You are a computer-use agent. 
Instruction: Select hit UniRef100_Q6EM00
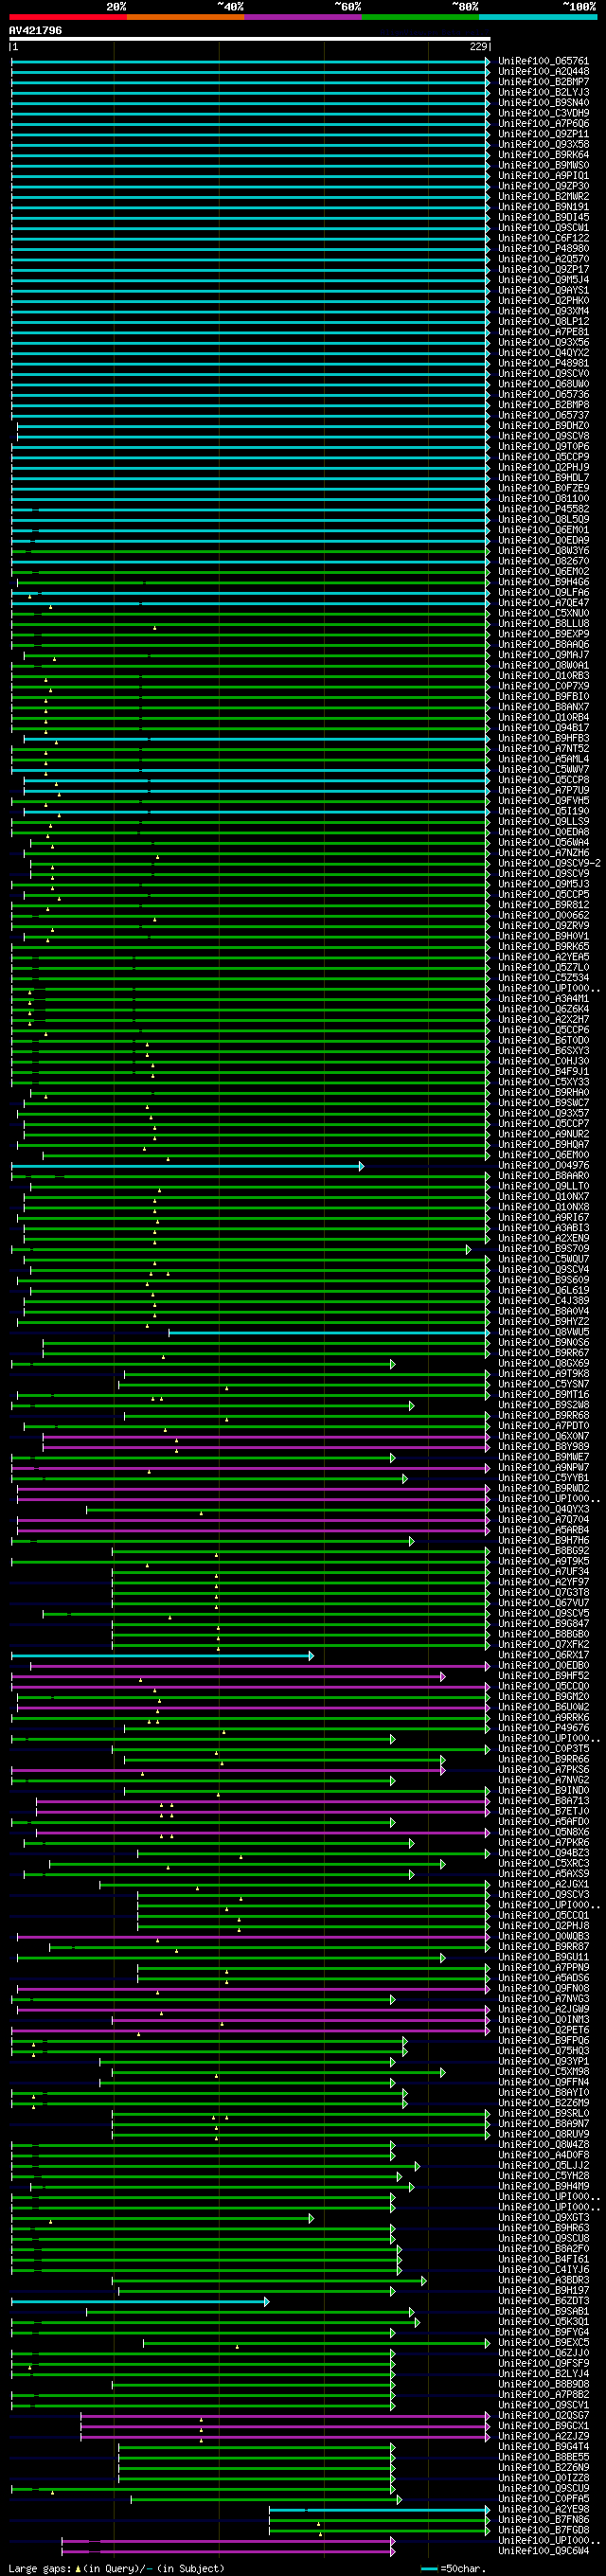544,1155
